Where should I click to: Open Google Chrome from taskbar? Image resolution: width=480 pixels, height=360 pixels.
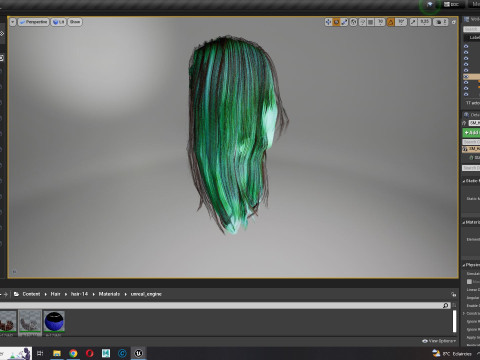[73, 353]
